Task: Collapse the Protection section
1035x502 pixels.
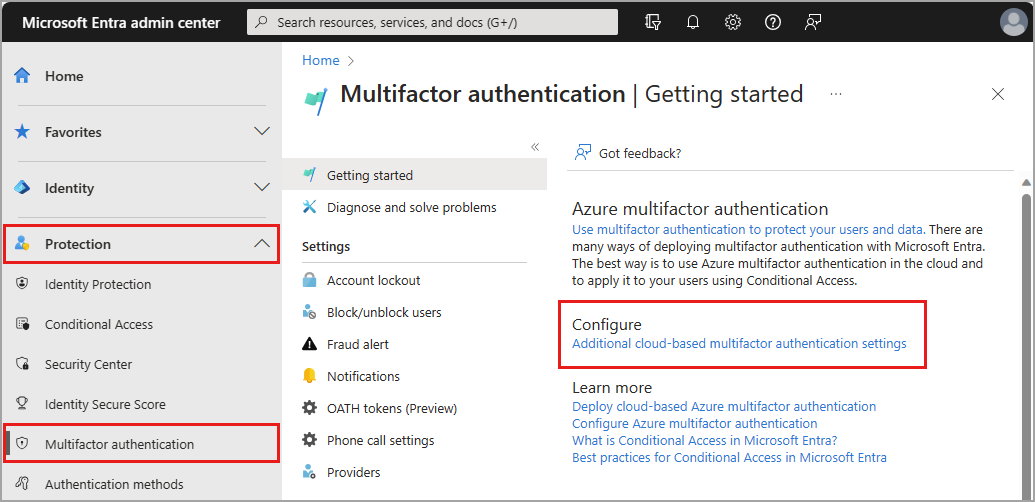Action: pyautogui.click(x=262, y=244)
